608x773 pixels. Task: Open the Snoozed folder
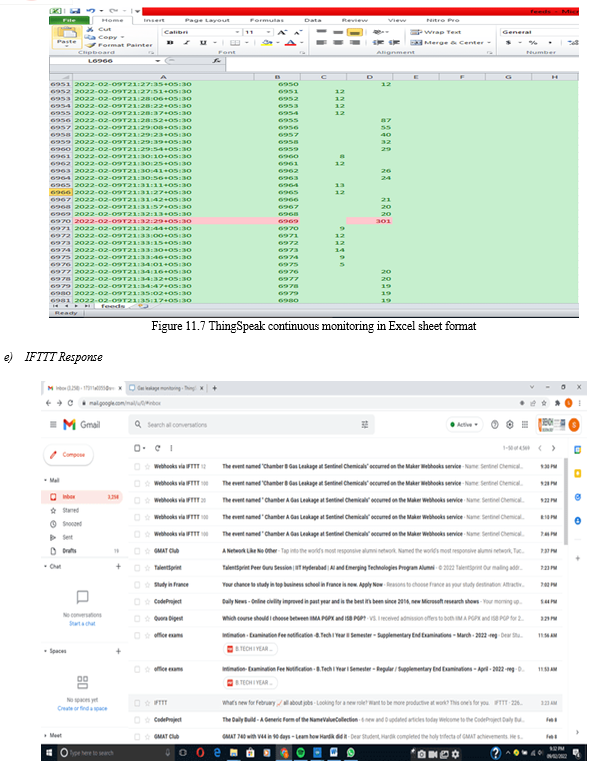[x=72, y=524]
